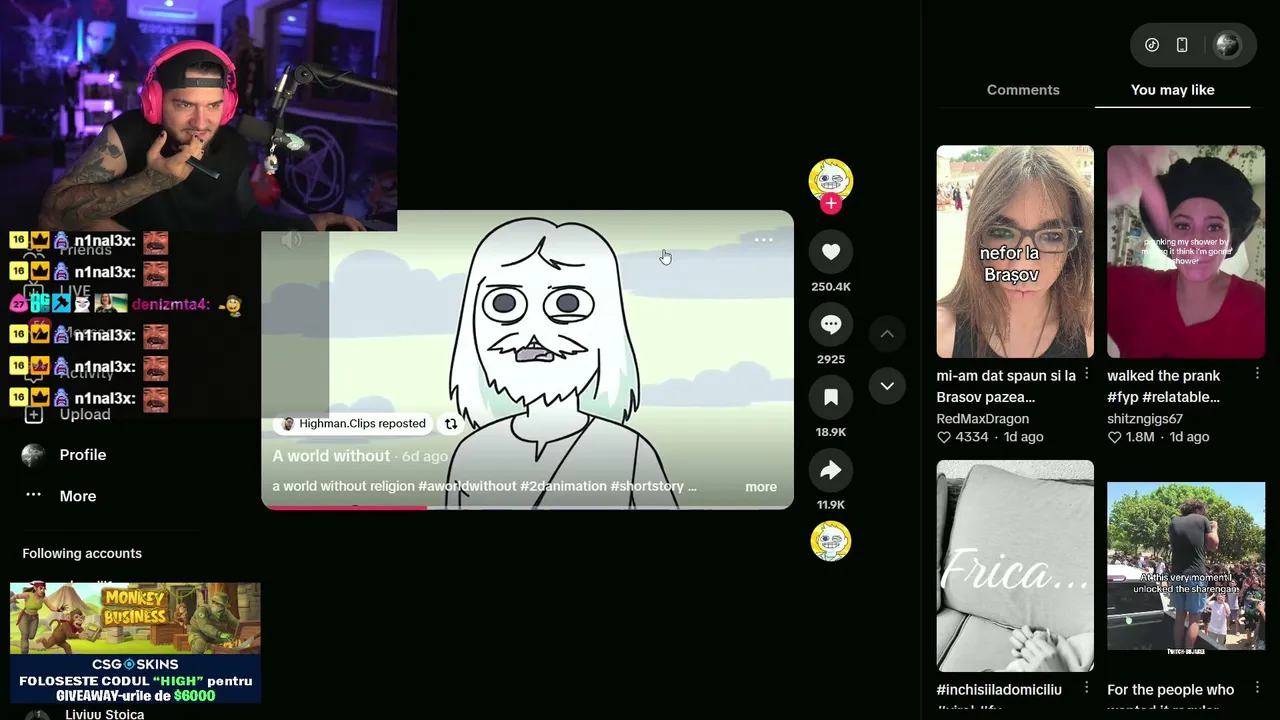
Task: Open Upload in the left sidebar
Action: [84, 414]
